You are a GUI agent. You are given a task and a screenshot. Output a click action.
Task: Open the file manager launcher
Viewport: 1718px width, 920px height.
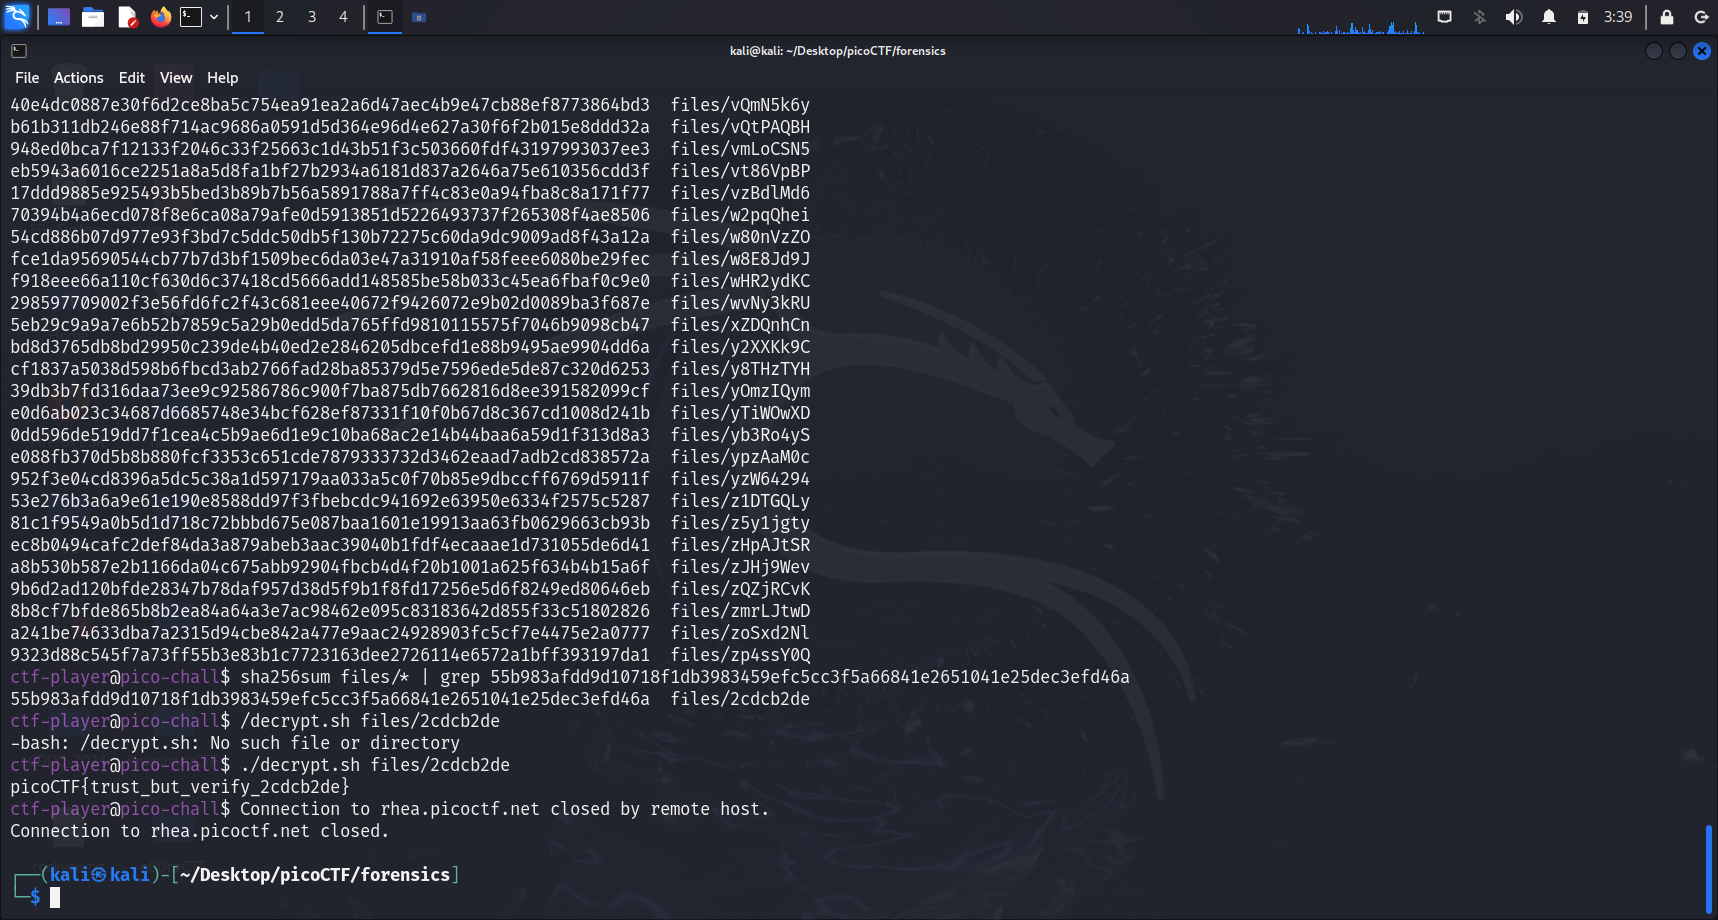(93, 17)
